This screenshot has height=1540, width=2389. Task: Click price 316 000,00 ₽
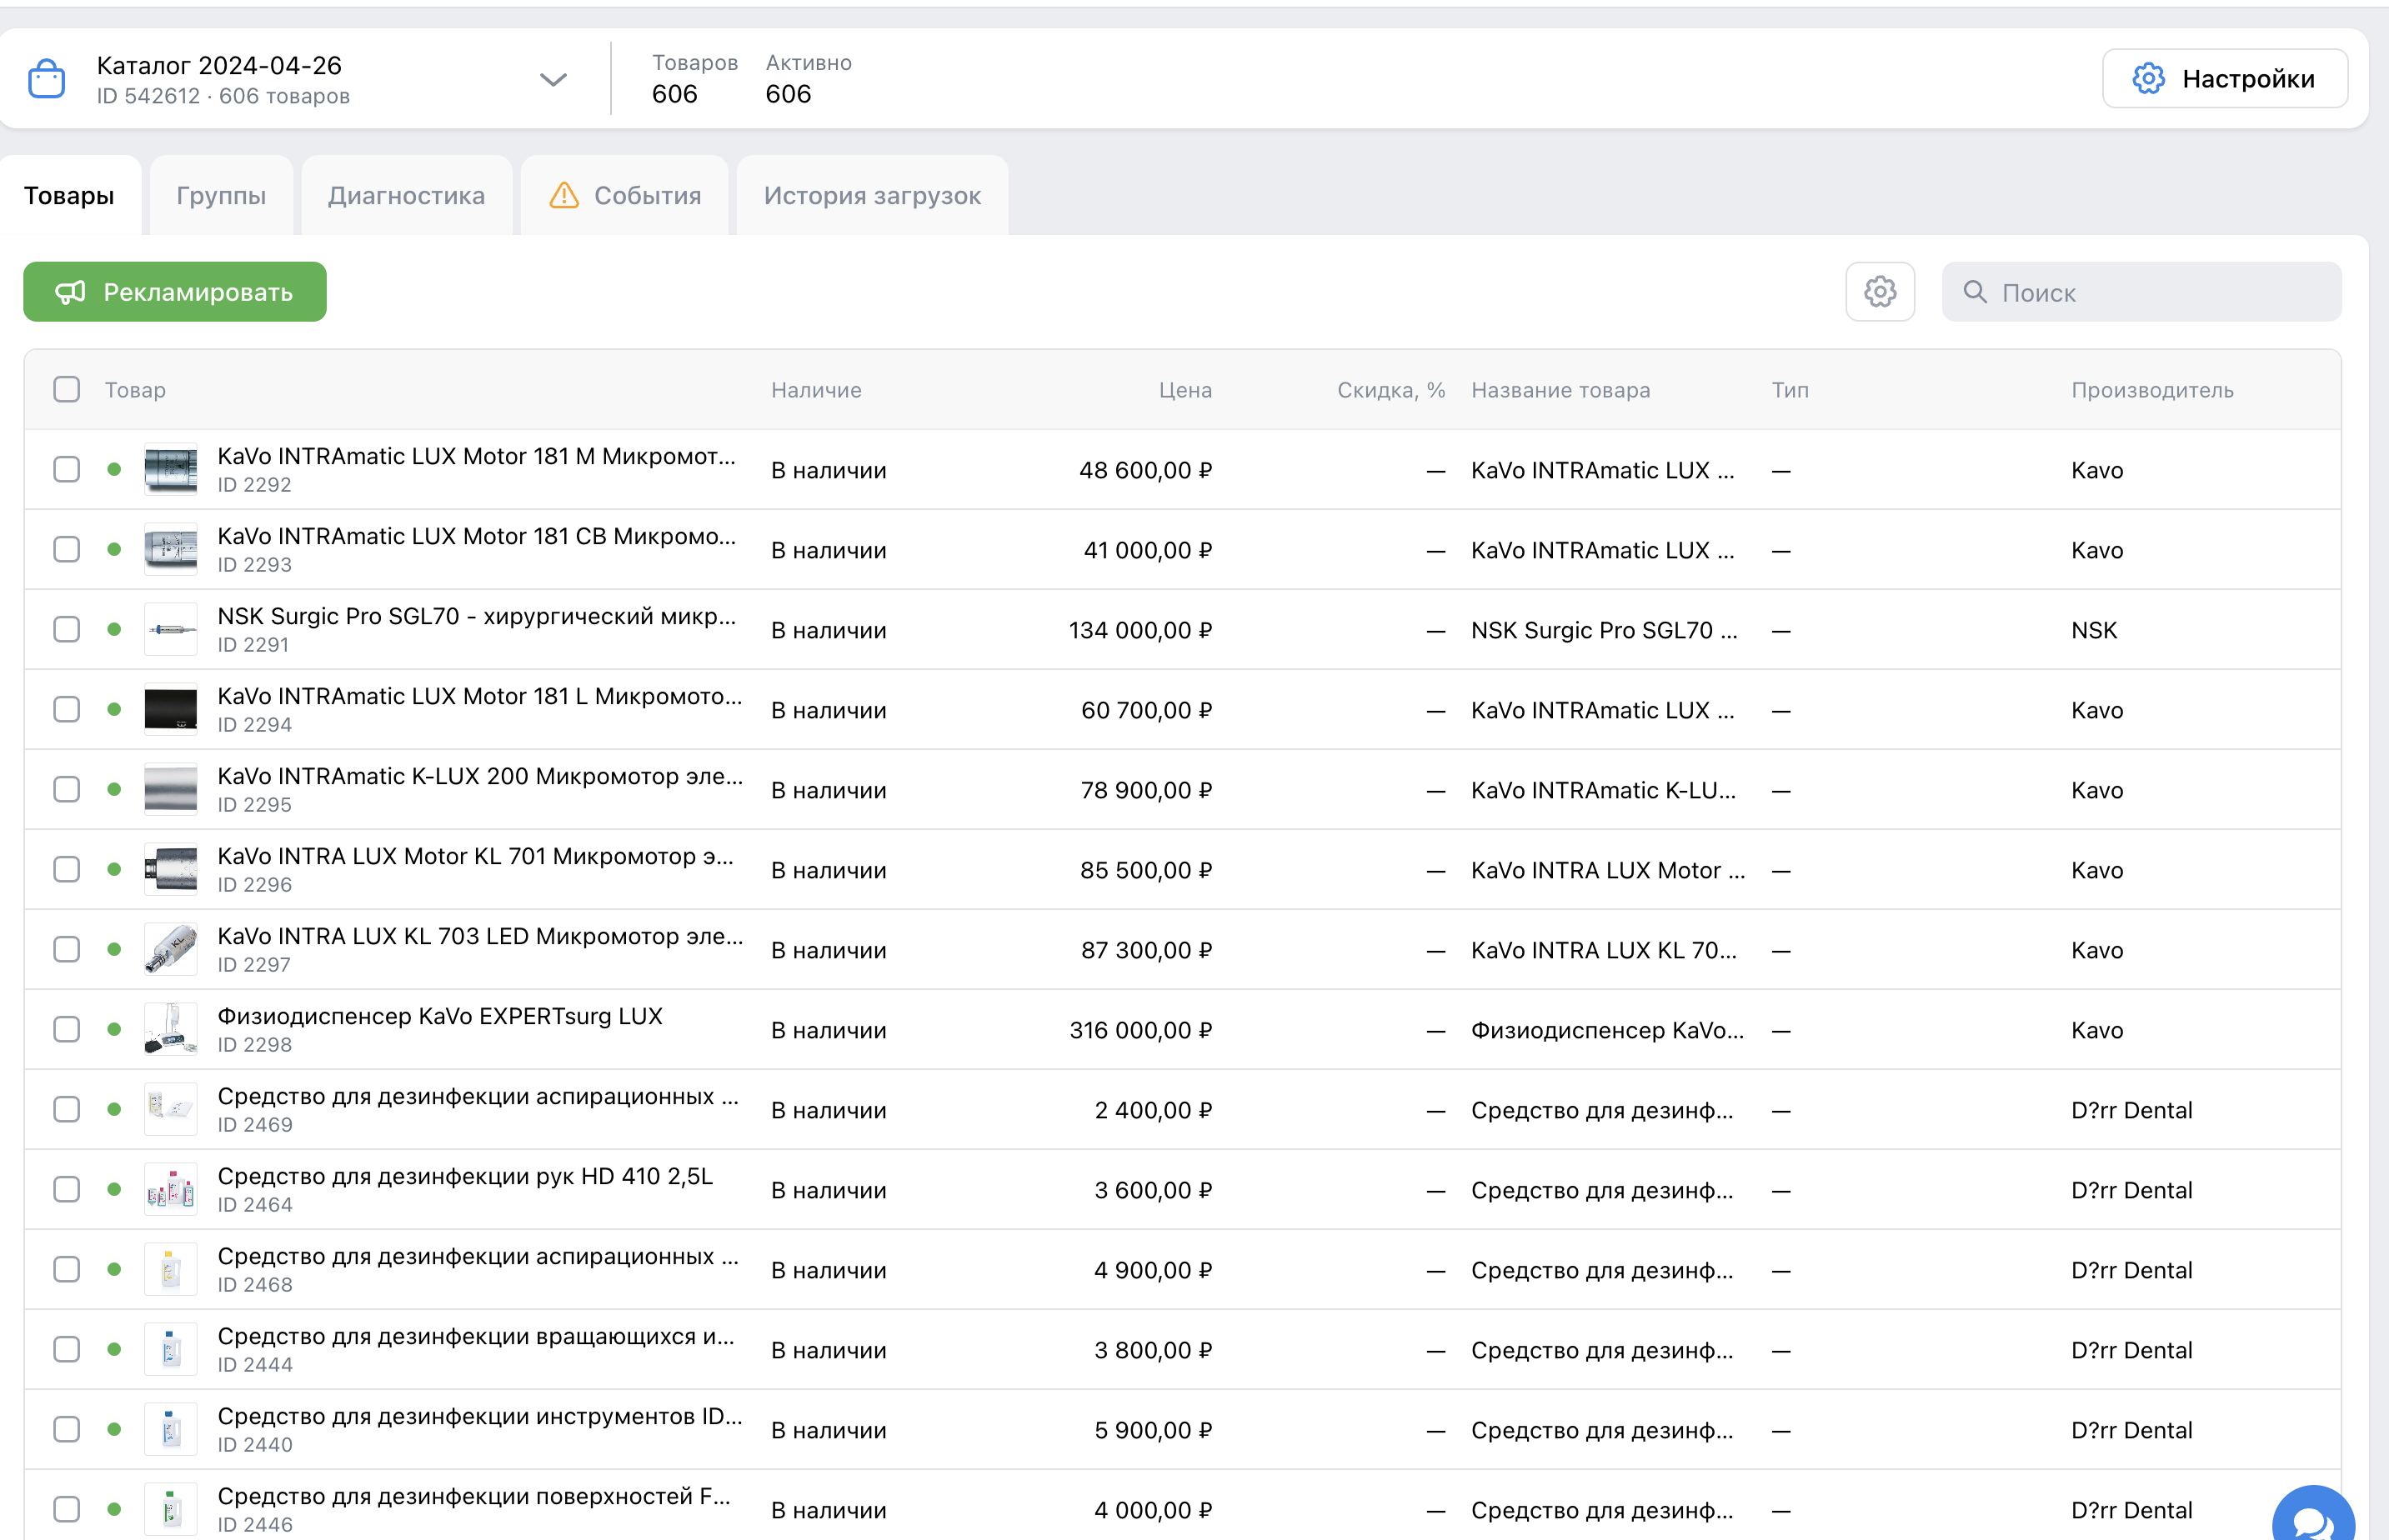click(1140, 1030)
